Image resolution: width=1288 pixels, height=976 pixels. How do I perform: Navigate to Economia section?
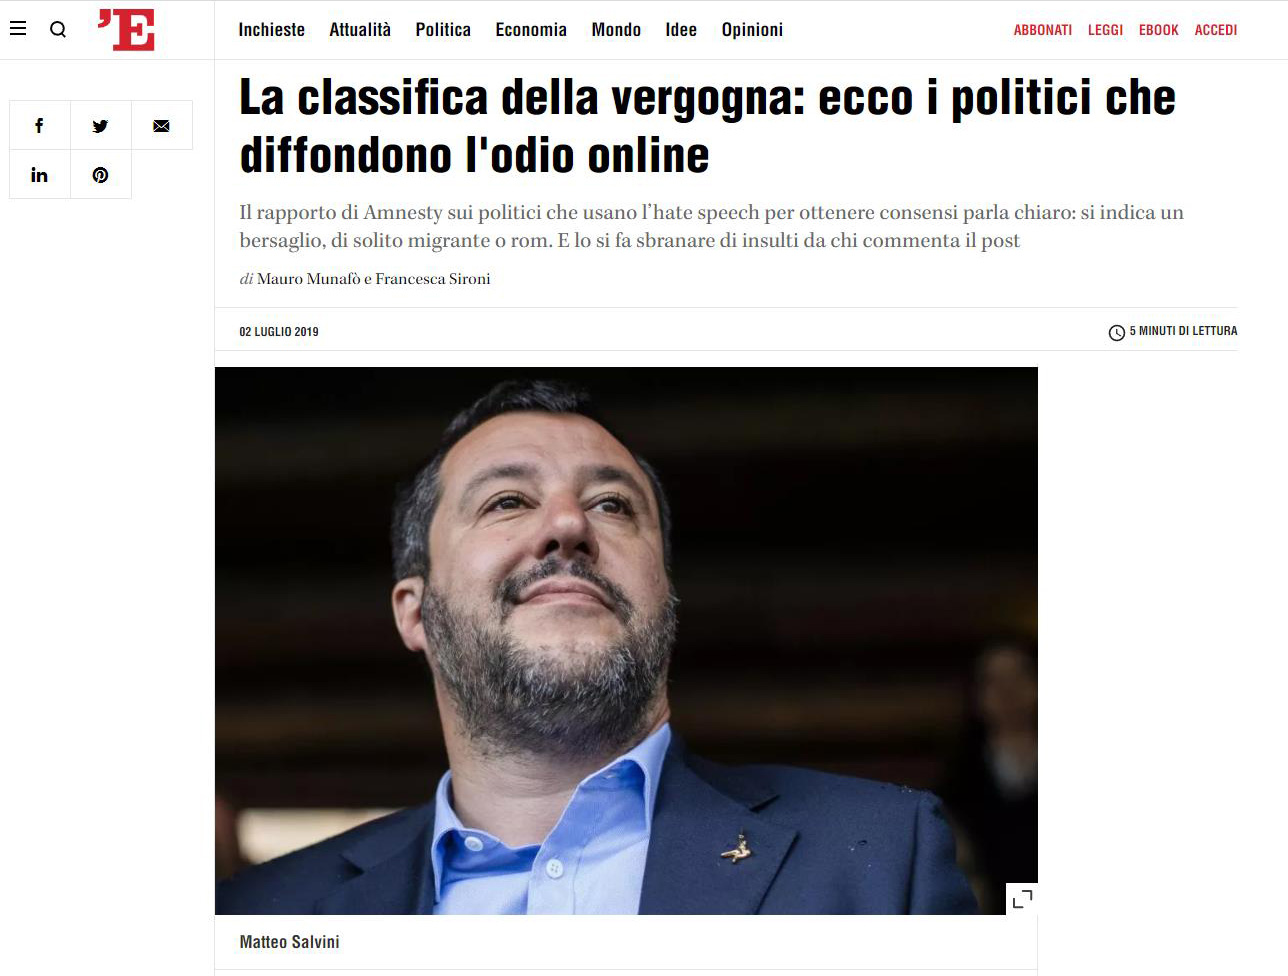point(531,30)
